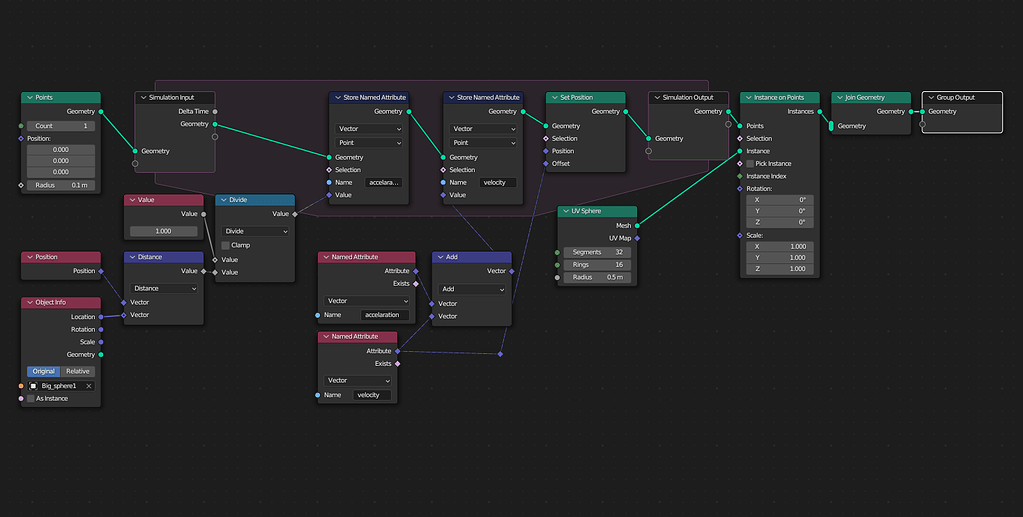Click the Offset input socket on Set Position

pos(546,164)
